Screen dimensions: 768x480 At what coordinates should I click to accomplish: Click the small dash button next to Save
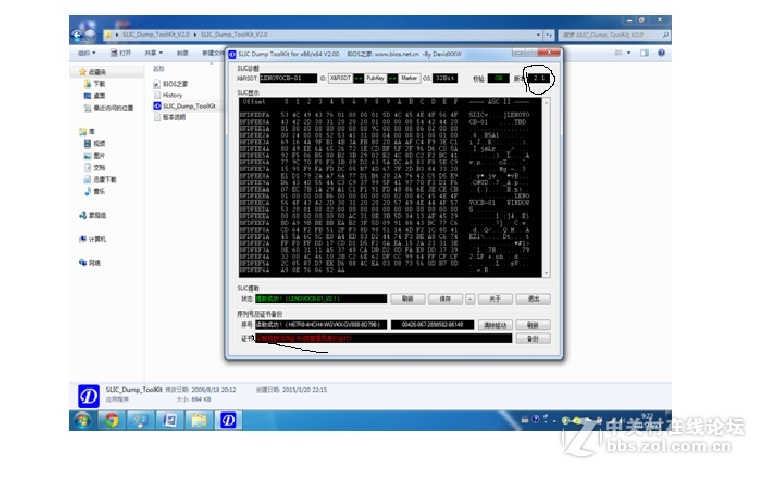470,299
